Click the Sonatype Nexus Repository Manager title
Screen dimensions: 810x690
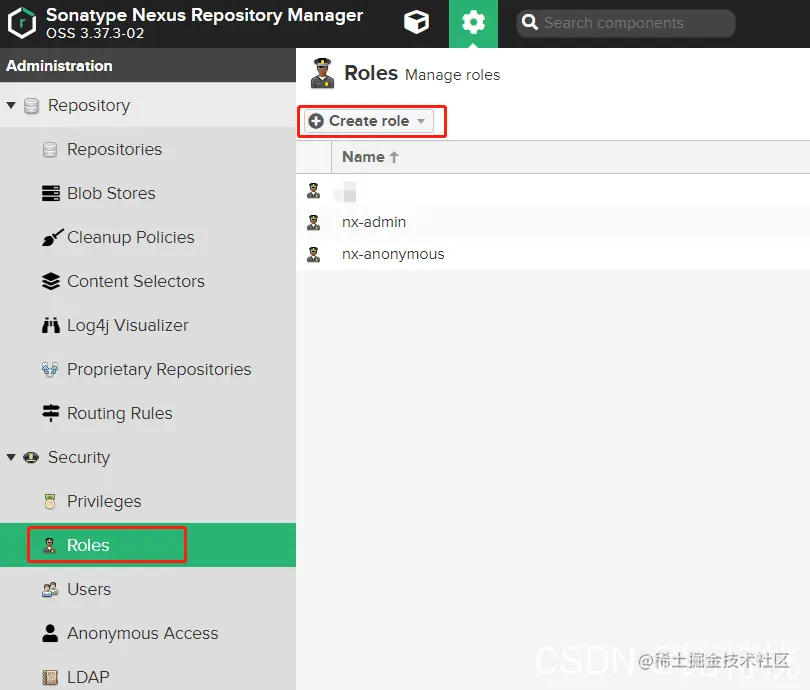point(205,15)
